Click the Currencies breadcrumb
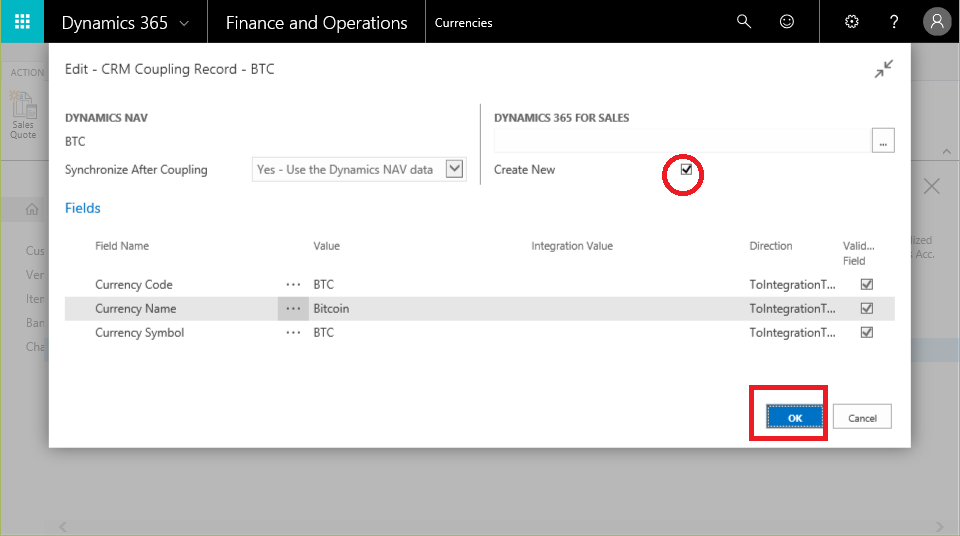The width and height of the screenshot is (960, 536). pyautogui.click(x=463, y=23)
